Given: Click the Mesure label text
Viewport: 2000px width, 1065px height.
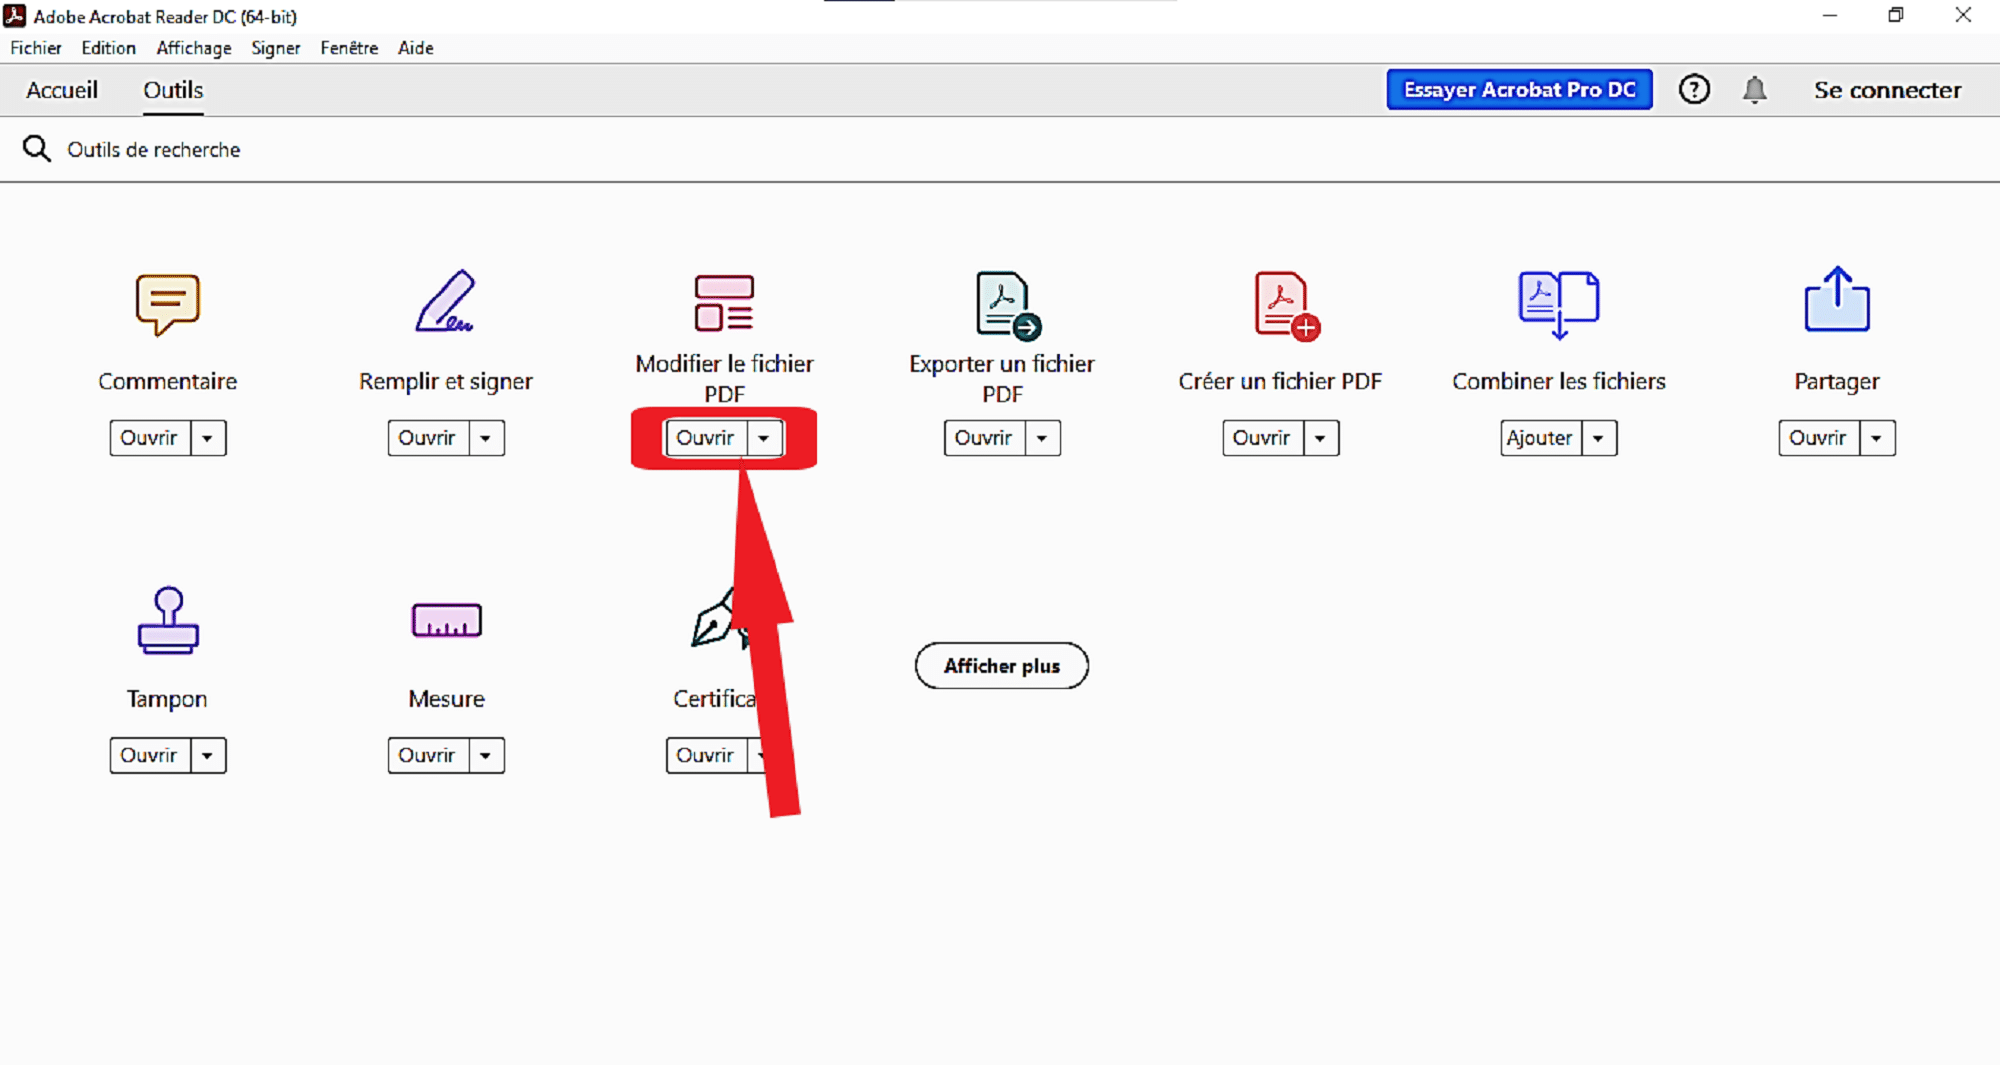Looking at the screenshot, I should coord(446,699).
